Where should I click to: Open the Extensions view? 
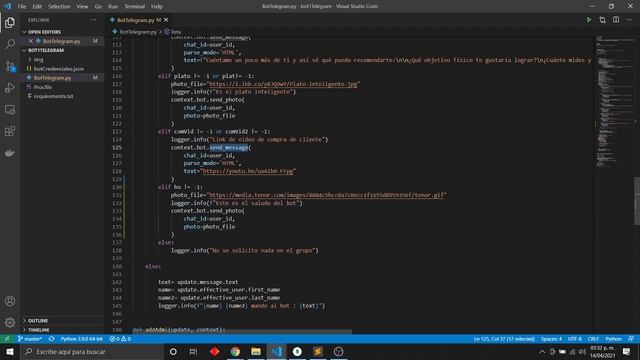(x=10, y=131)
